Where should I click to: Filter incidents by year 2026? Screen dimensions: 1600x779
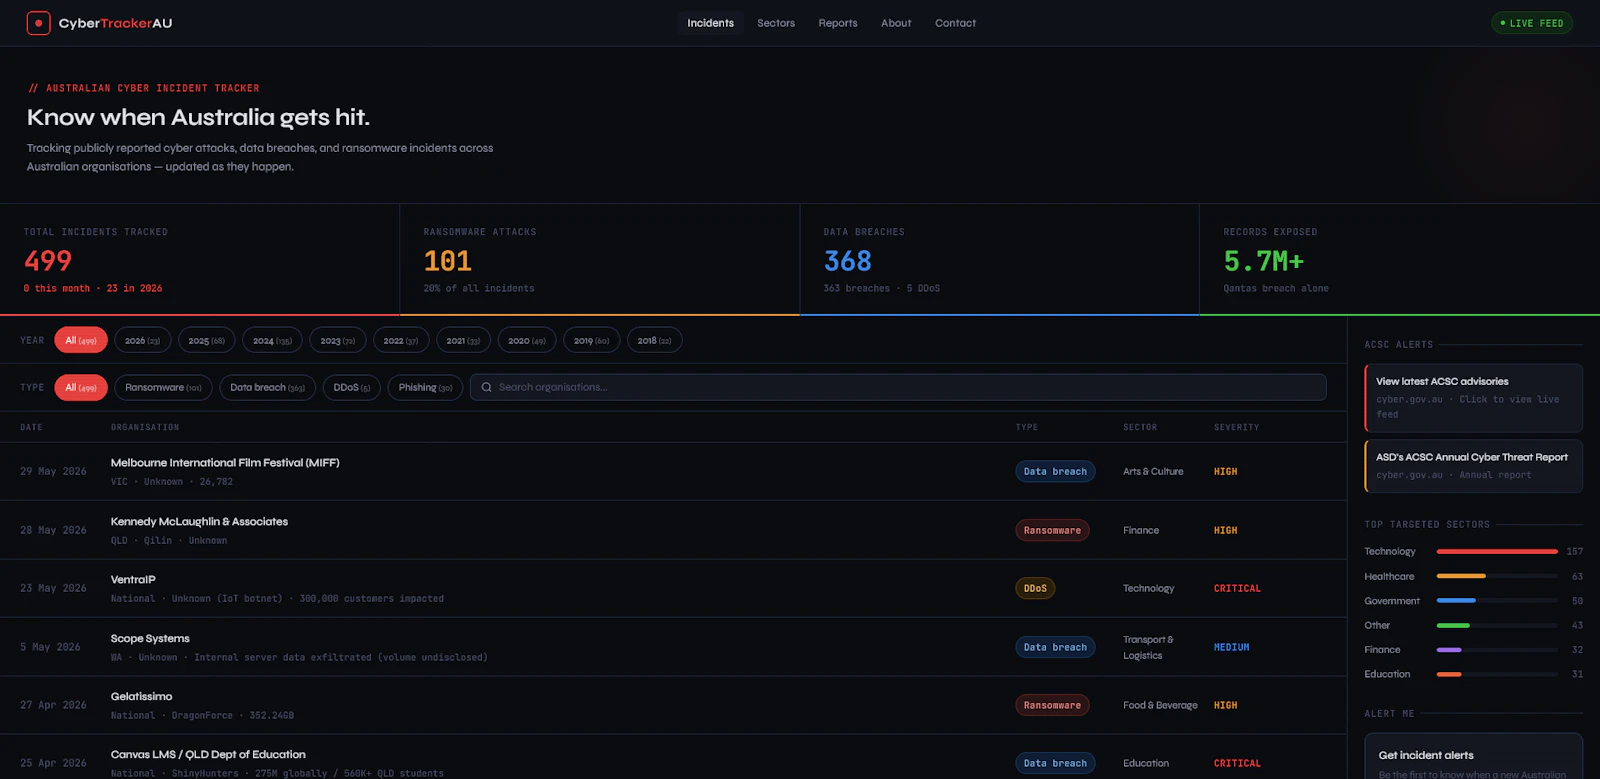[x=142, y=341]
